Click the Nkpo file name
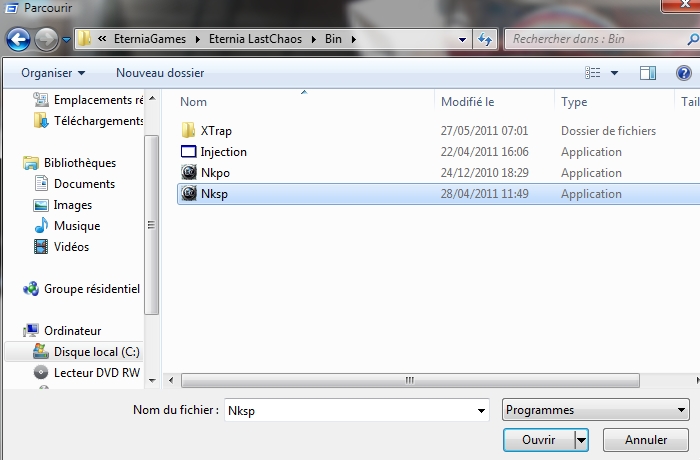This screenshot has height=460, width=700. [x=215, y=173]
